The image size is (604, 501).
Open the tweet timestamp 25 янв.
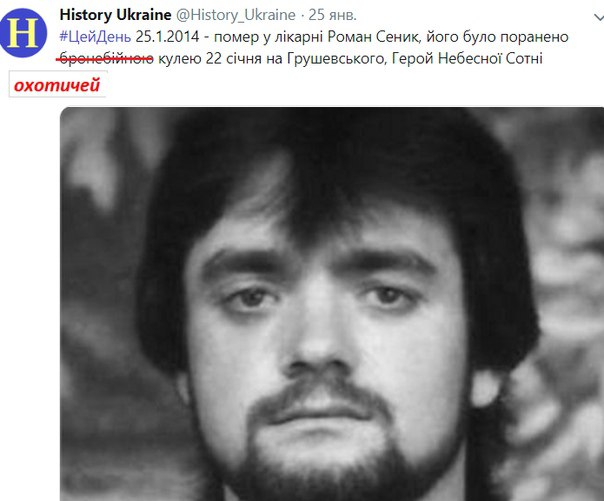[x=333, y=15]
